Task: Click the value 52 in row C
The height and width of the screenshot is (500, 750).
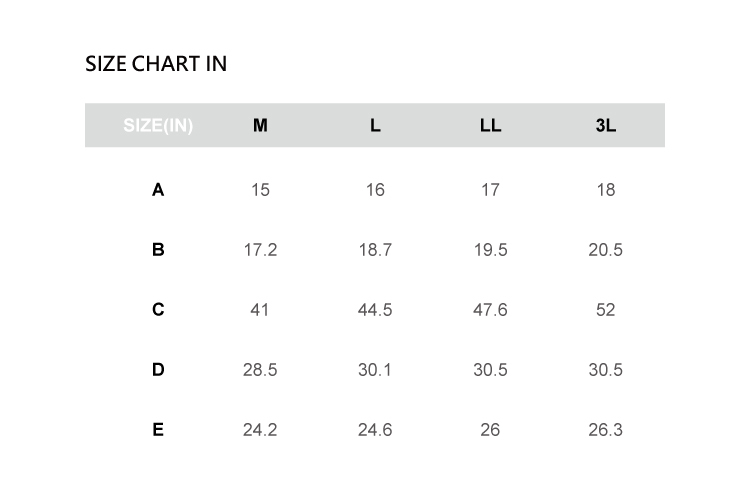Action: (x=605, y=310)
